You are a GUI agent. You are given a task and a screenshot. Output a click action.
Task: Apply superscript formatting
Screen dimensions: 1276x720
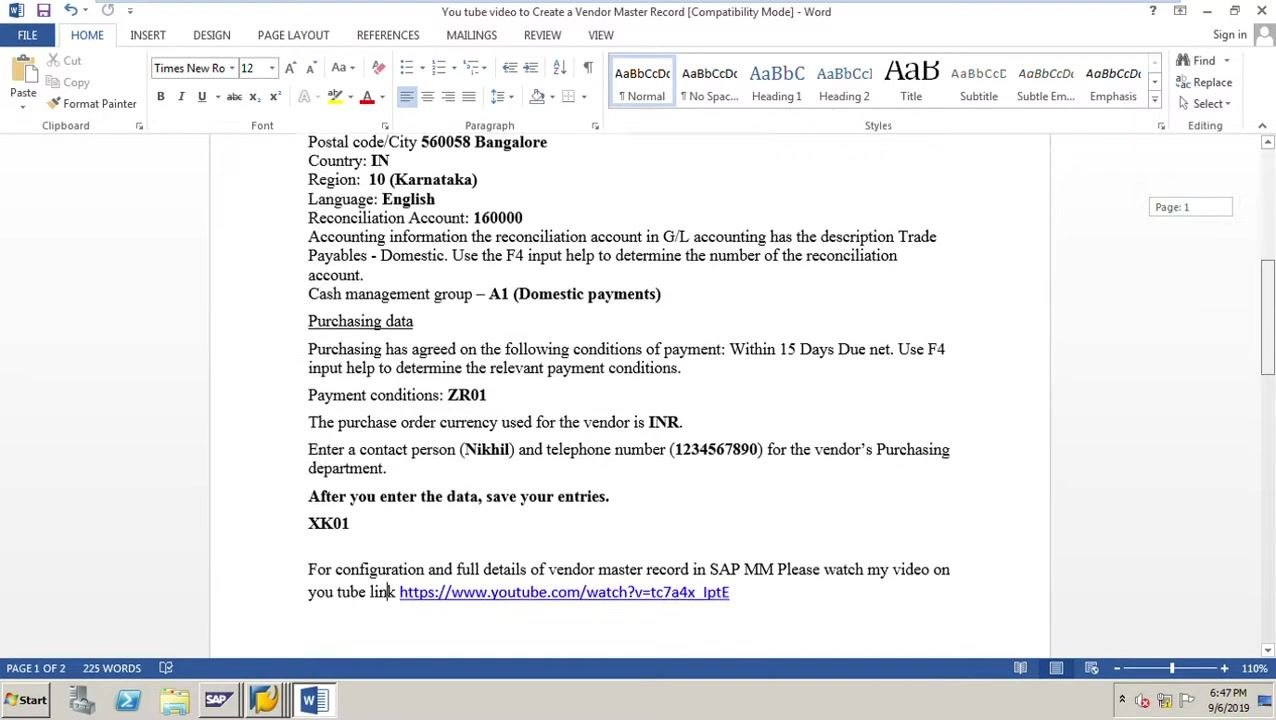[x=275, y=97]
